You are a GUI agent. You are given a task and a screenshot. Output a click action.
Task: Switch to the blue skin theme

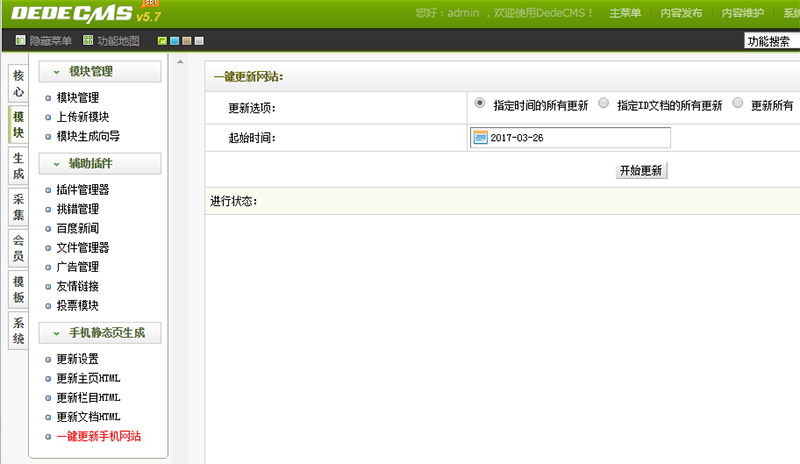(175, 41)
